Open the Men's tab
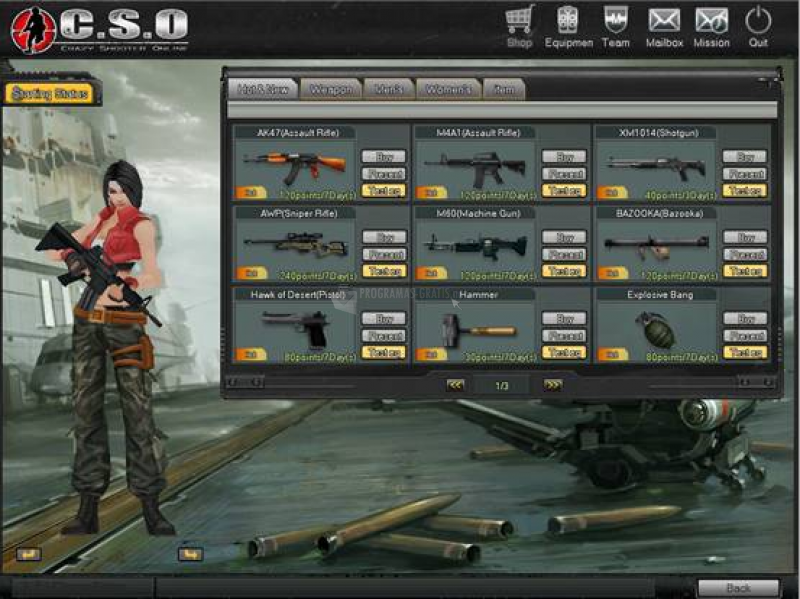Screen dimensions: 800x599 pos(388,89)
